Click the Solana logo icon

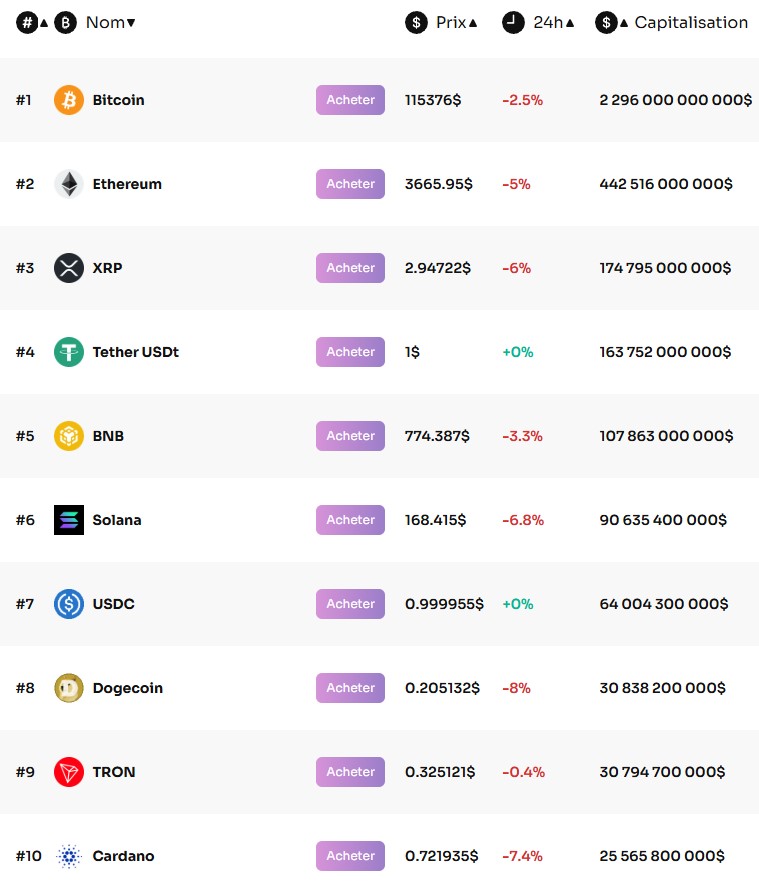69,520
